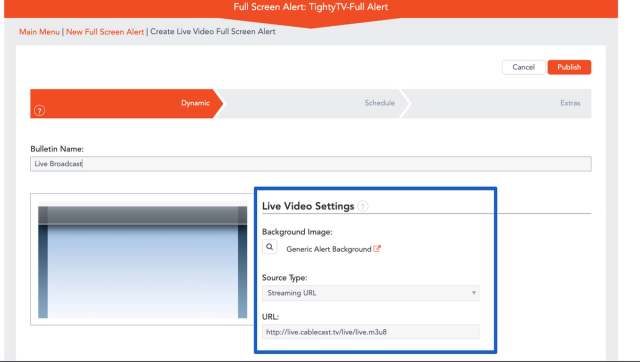
Task: Click the help icon on Dynamic step
Action: coord(40,111)
